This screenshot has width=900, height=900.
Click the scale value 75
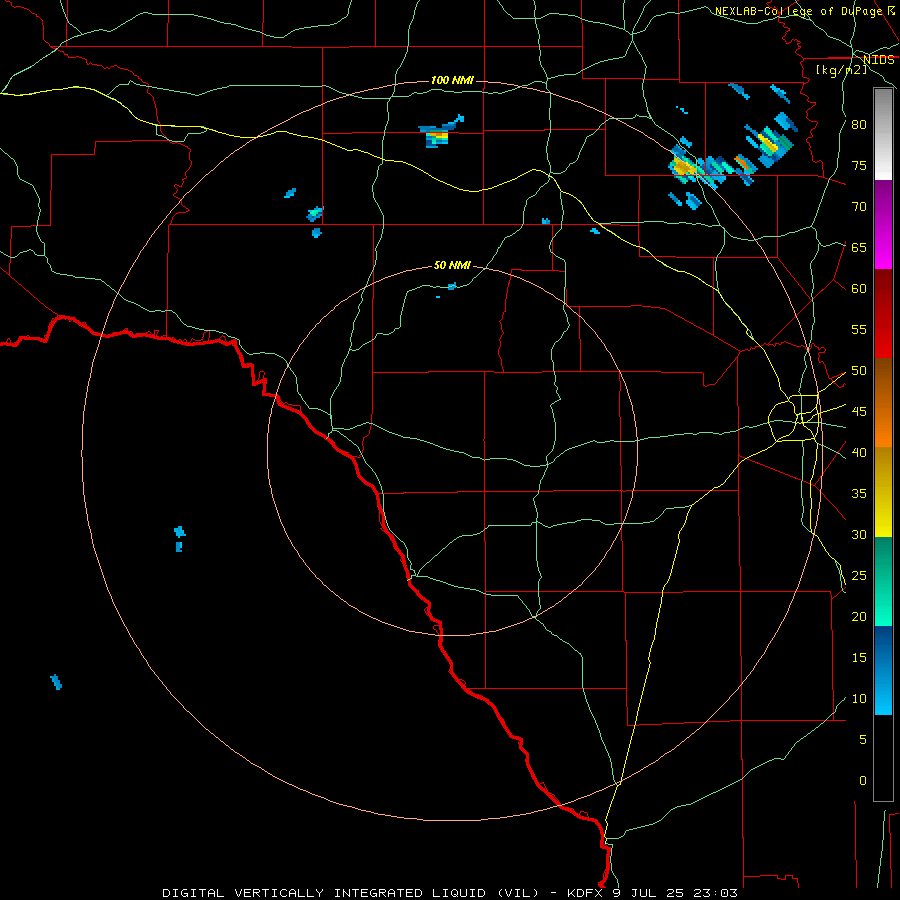859,165
